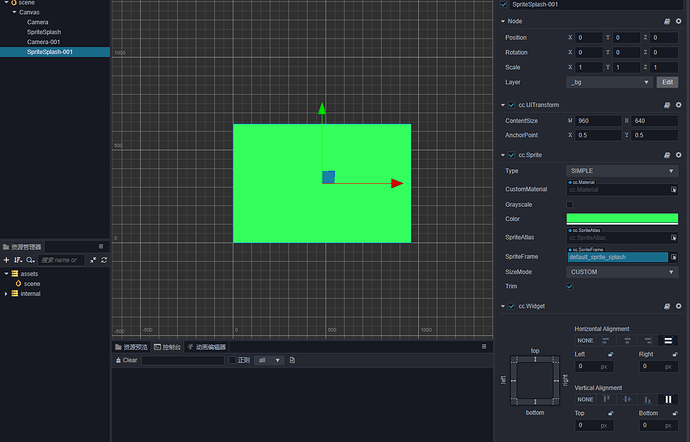Switch to the 动画编辑器 animation tab
The width and height of the screenshot is (690, 442).
pyautogui.click(x=207, y=347)
